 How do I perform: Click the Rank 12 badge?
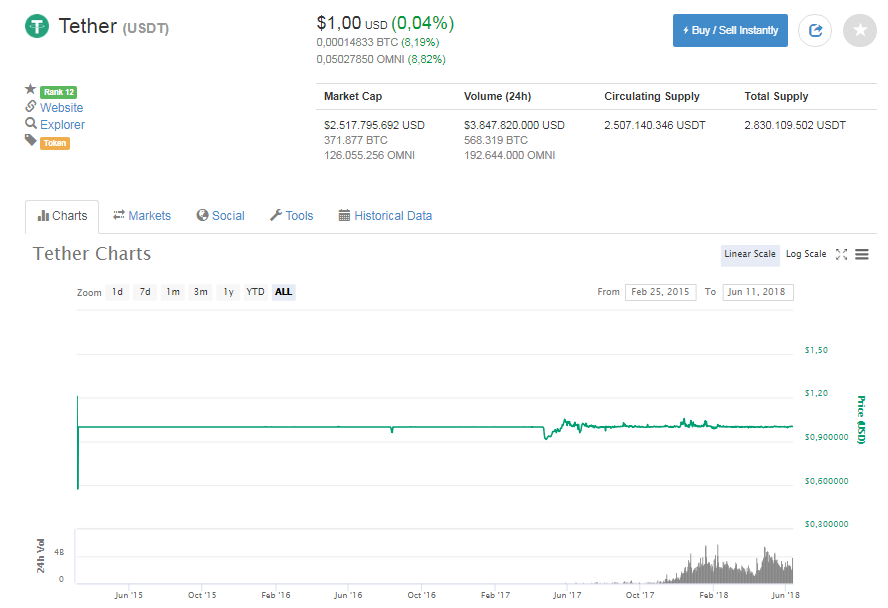(x=58, y=92)
